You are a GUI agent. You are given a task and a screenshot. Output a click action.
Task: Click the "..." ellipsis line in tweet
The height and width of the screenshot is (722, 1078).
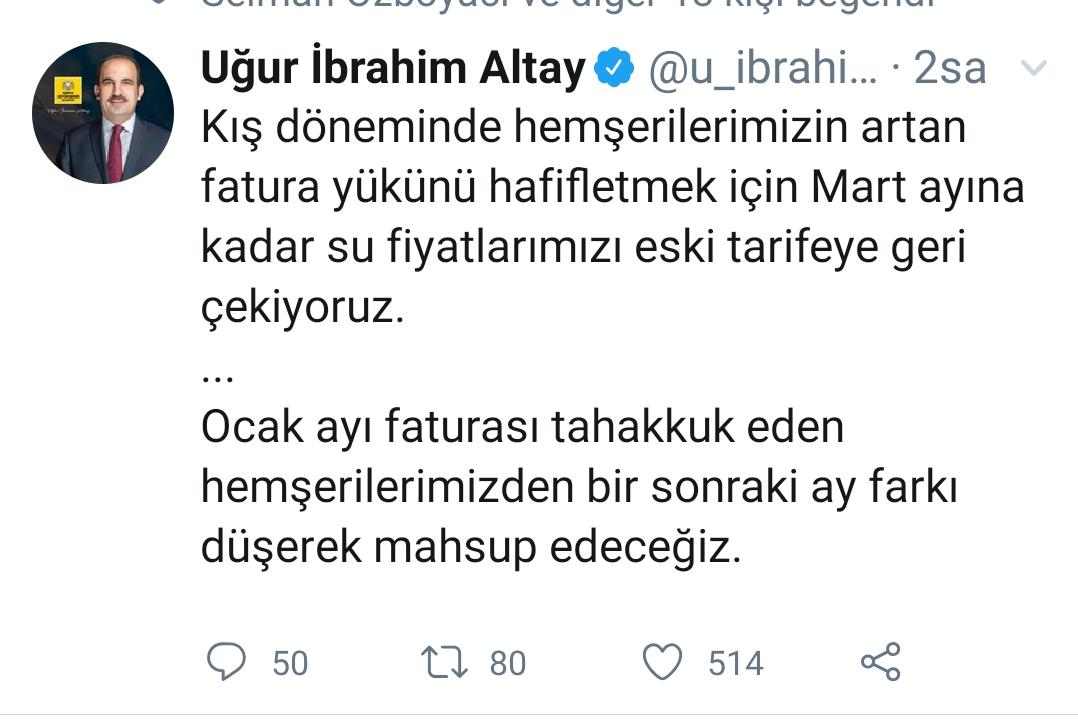217,375
